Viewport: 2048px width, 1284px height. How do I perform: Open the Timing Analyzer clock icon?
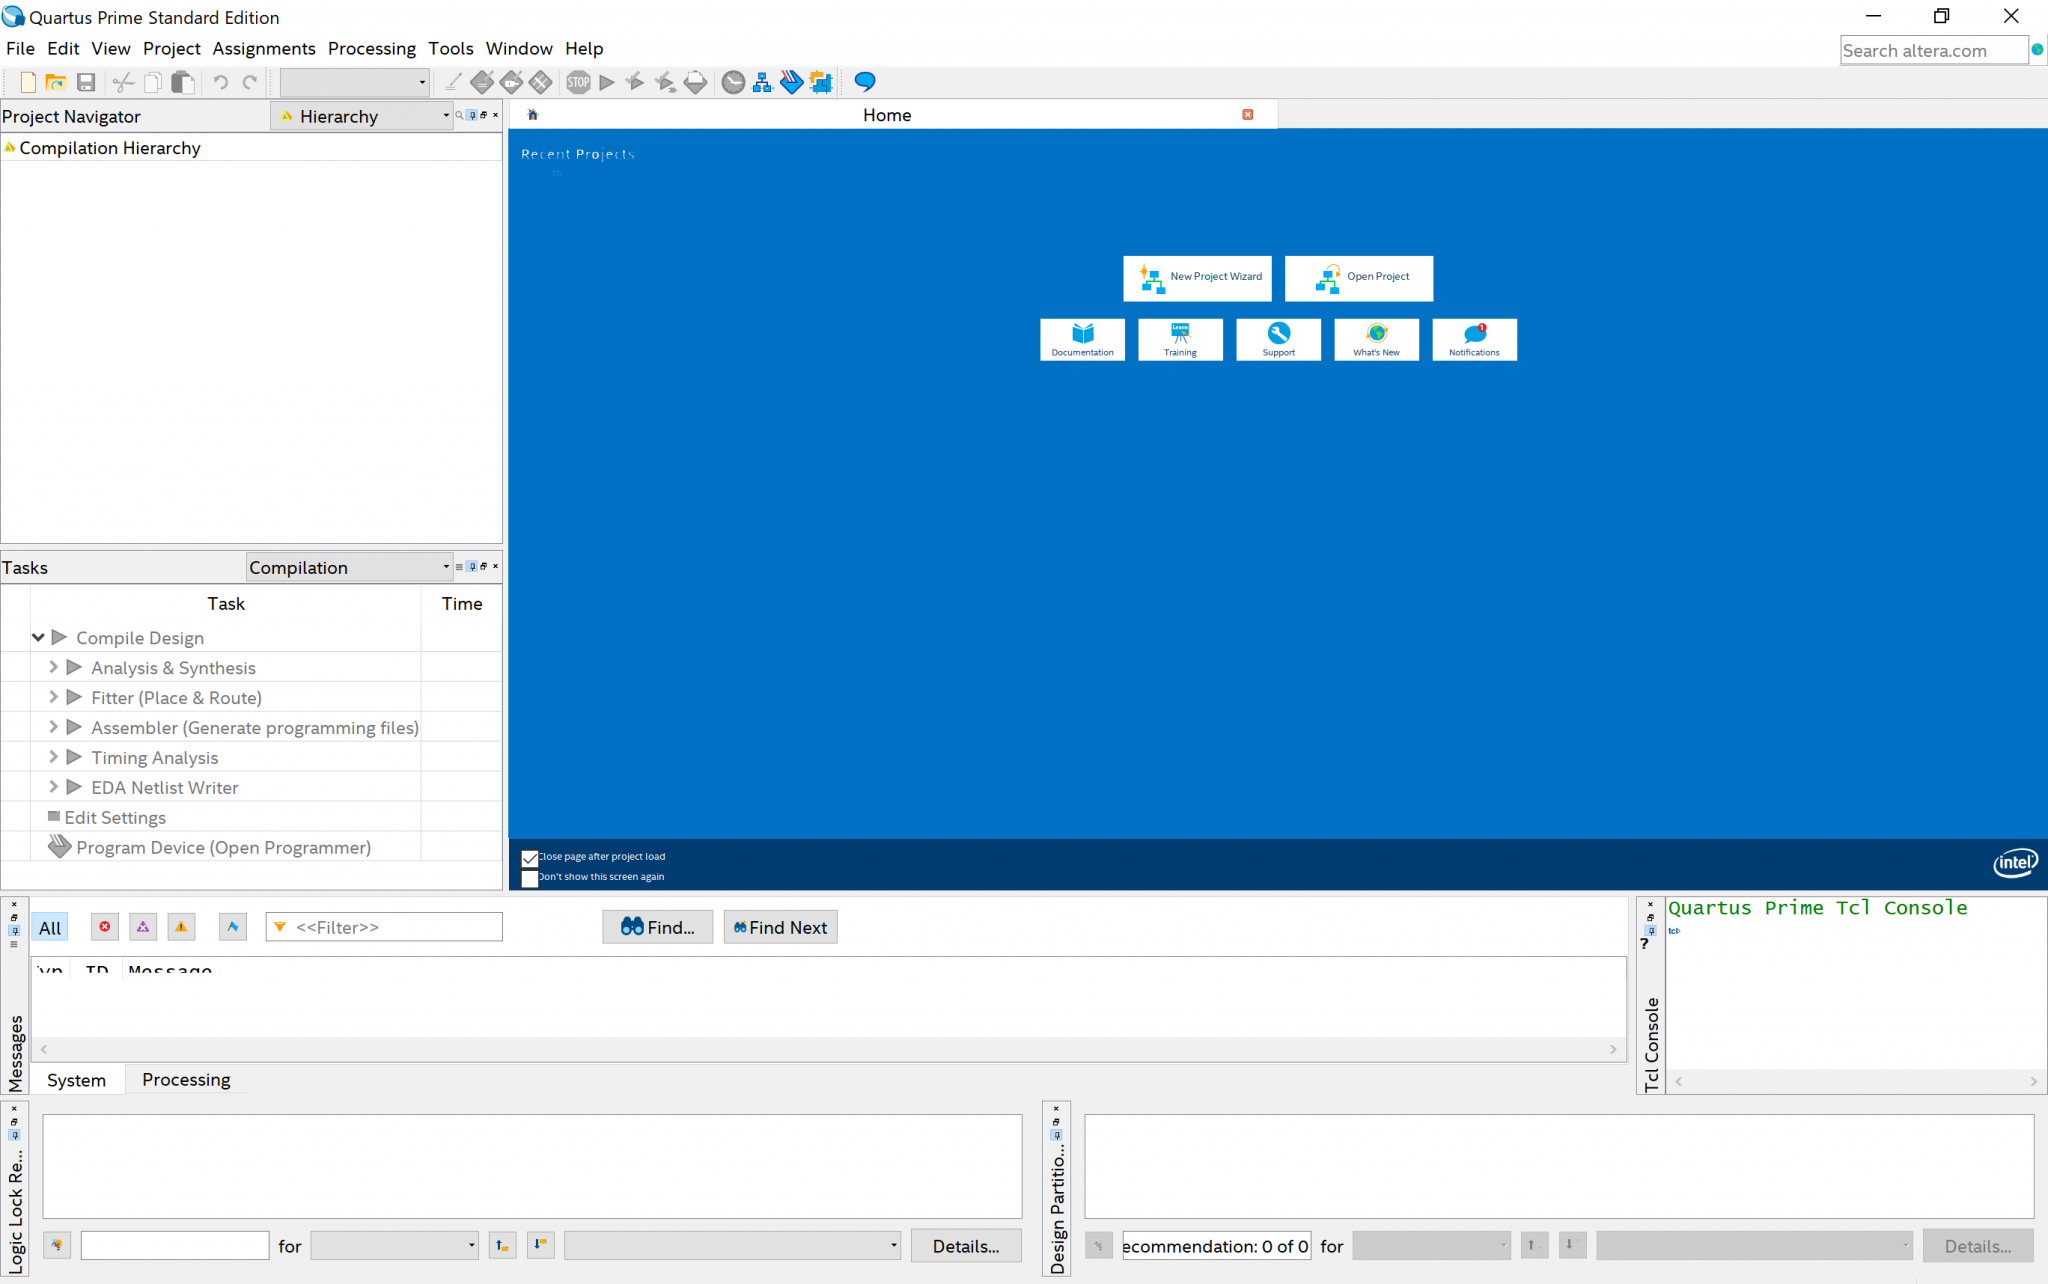tap(733, 82)
